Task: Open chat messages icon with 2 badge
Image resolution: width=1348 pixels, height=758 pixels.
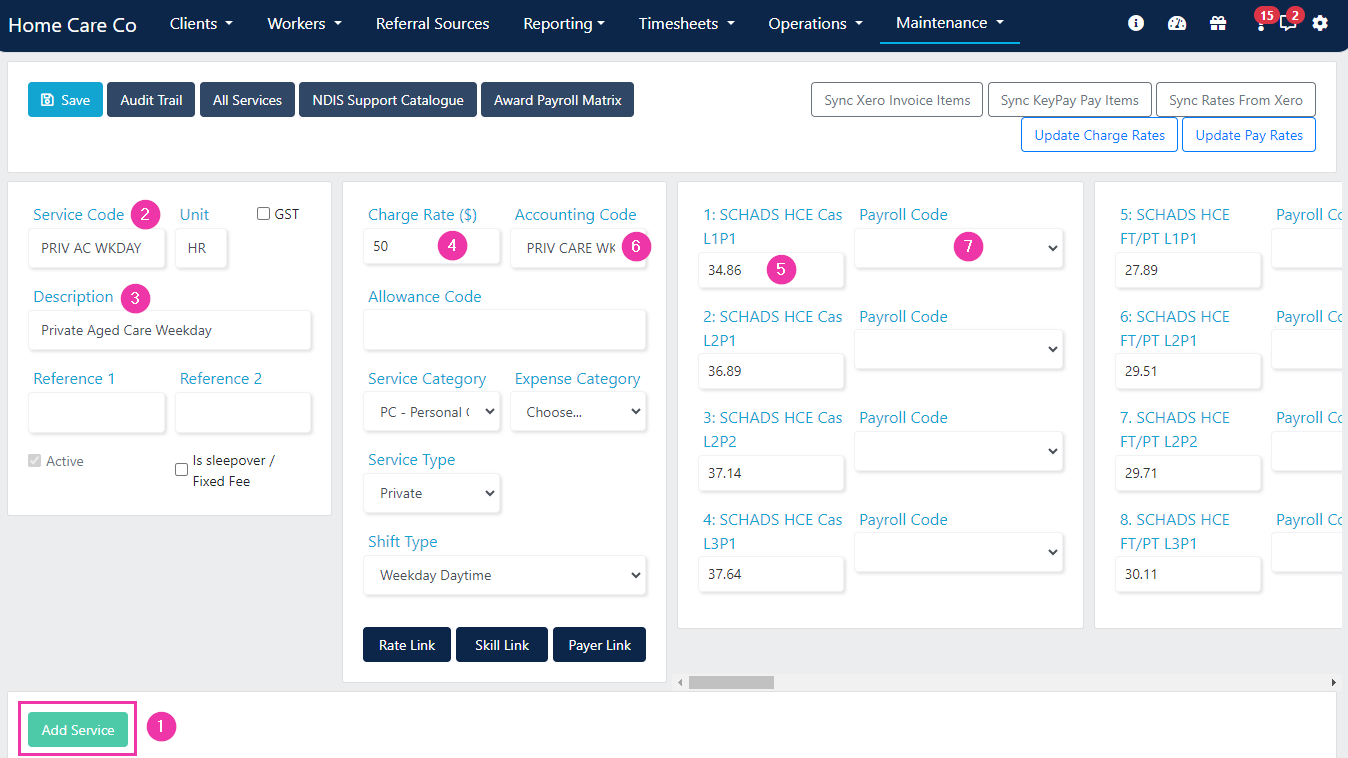Action: point(1288,23)
